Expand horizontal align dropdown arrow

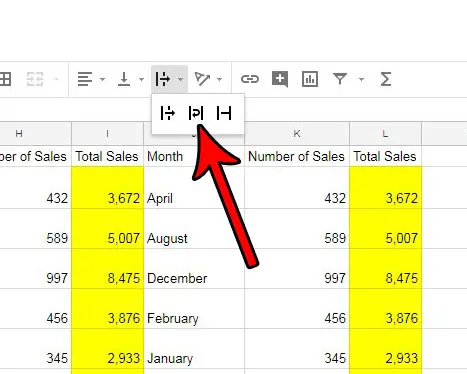(x=102, y=79)
